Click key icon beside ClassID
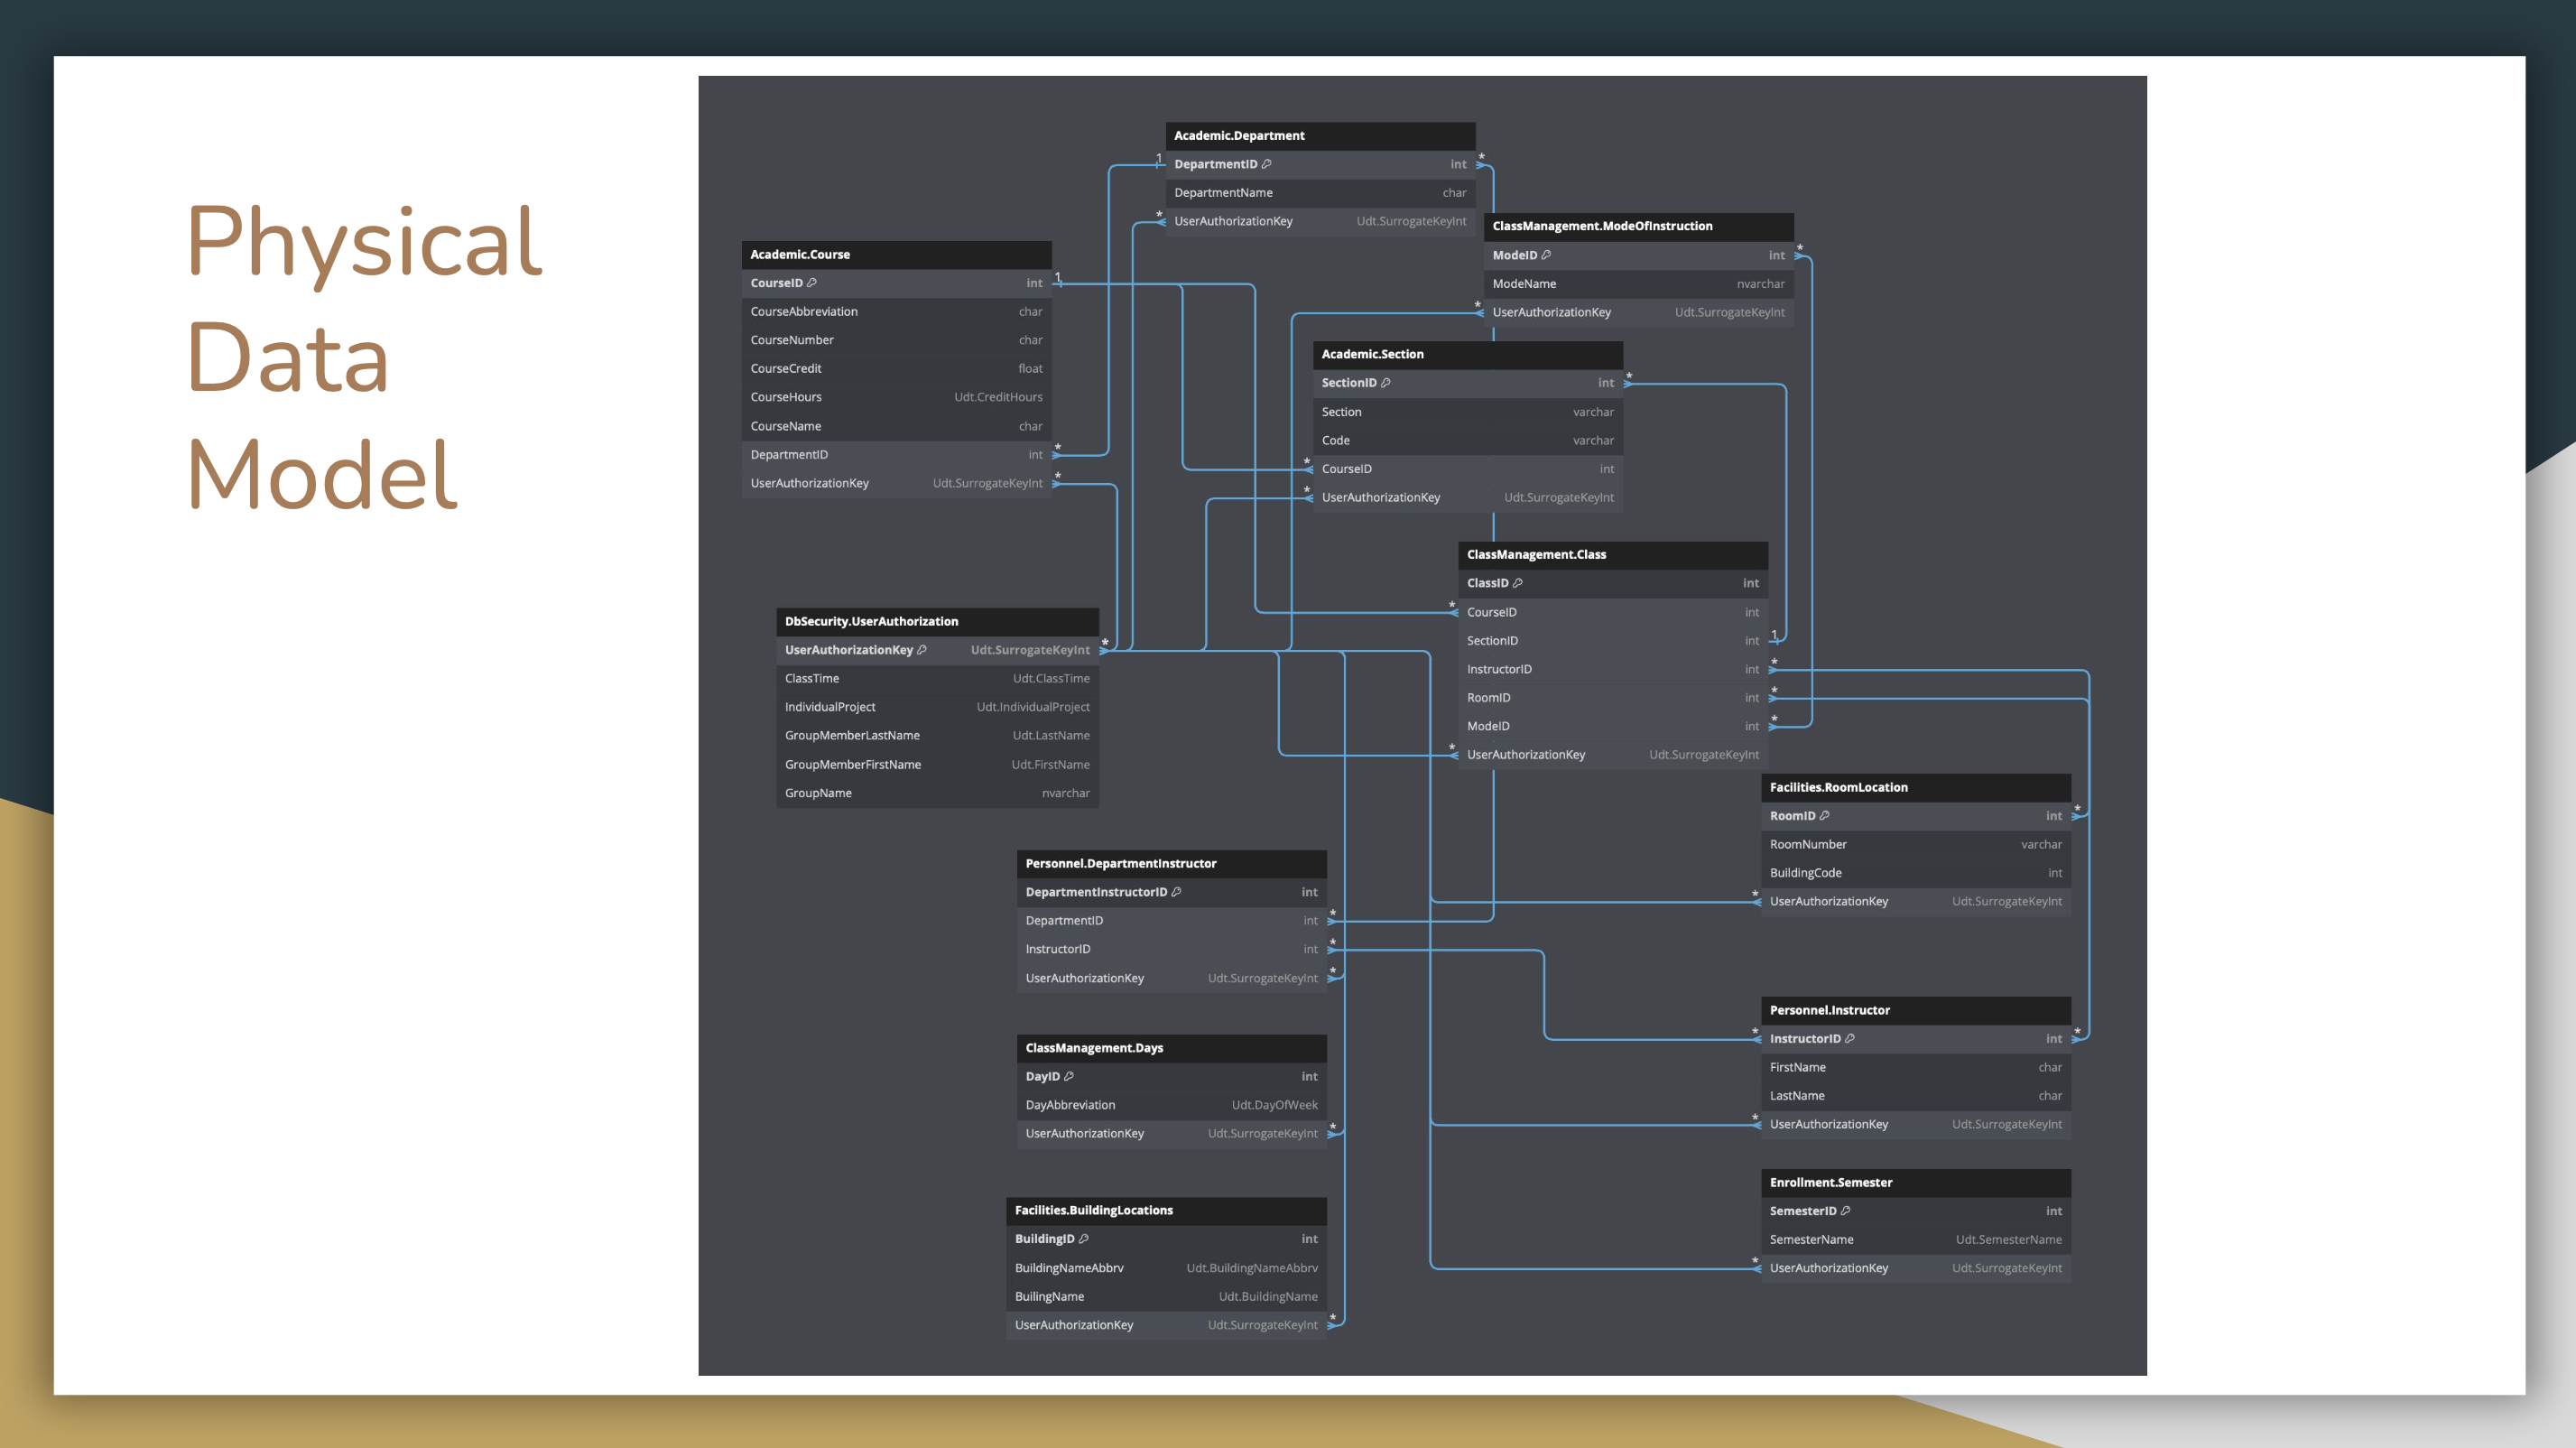 1517,583
